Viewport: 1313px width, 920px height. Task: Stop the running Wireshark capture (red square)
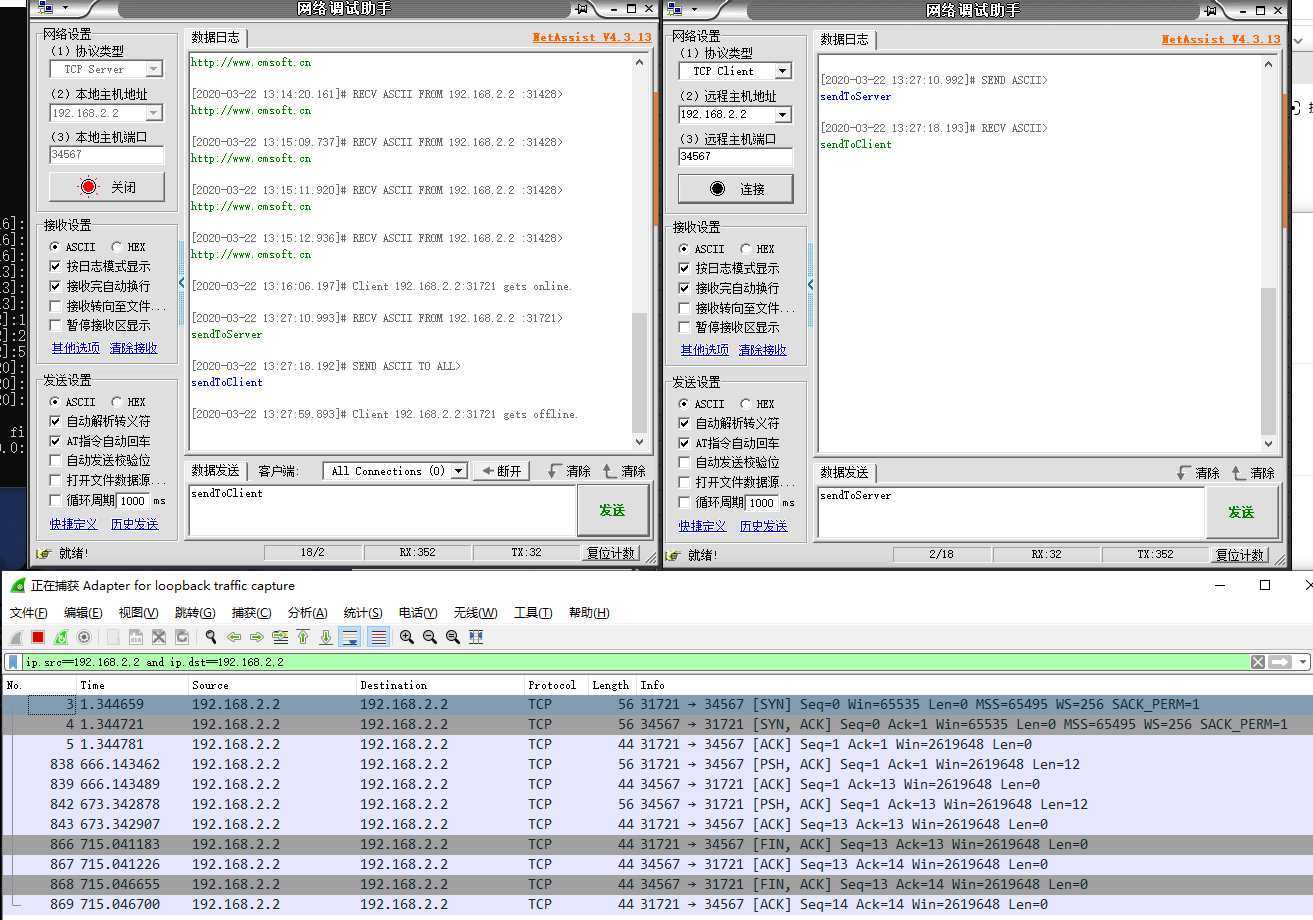click(38, 637)
